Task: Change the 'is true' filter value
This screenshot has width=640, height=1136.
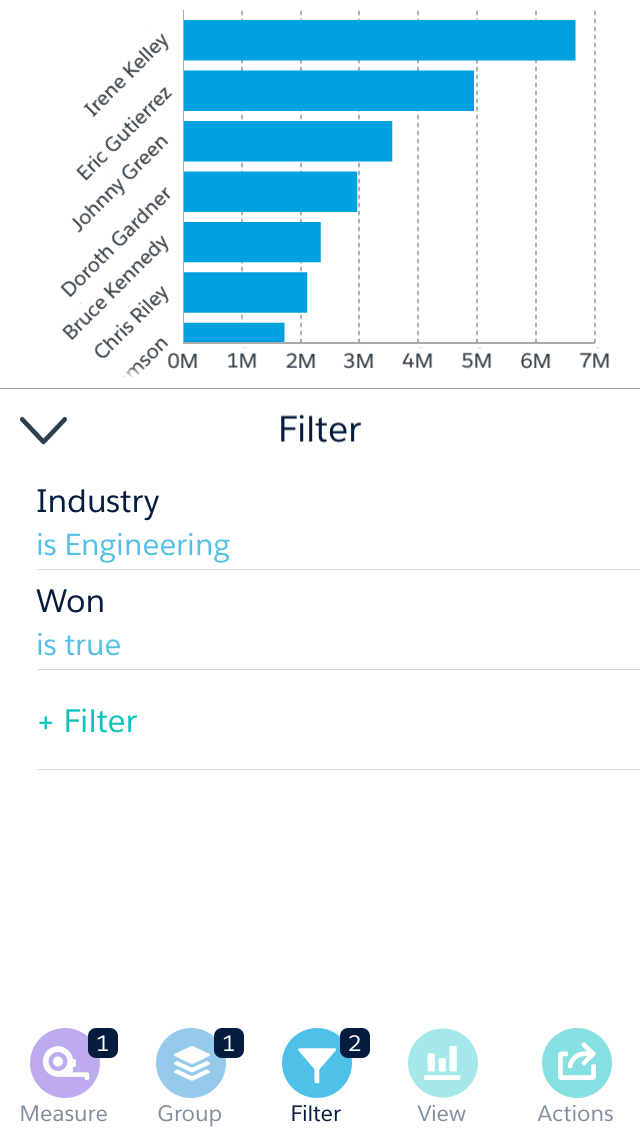Action: click(79, 646)
